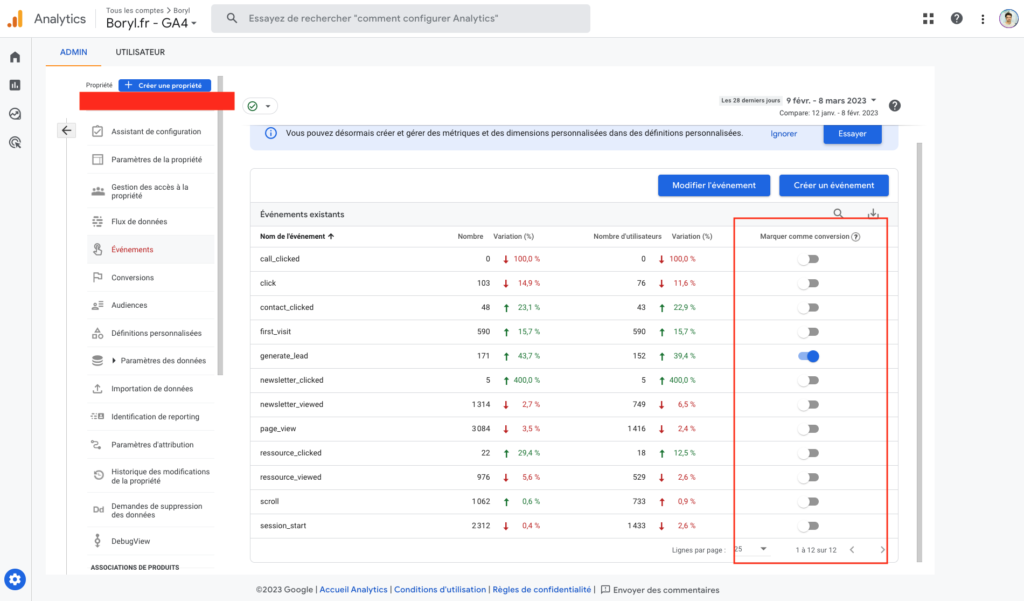
Task: Expand Paramètres des données
Action: click(114, 361)
